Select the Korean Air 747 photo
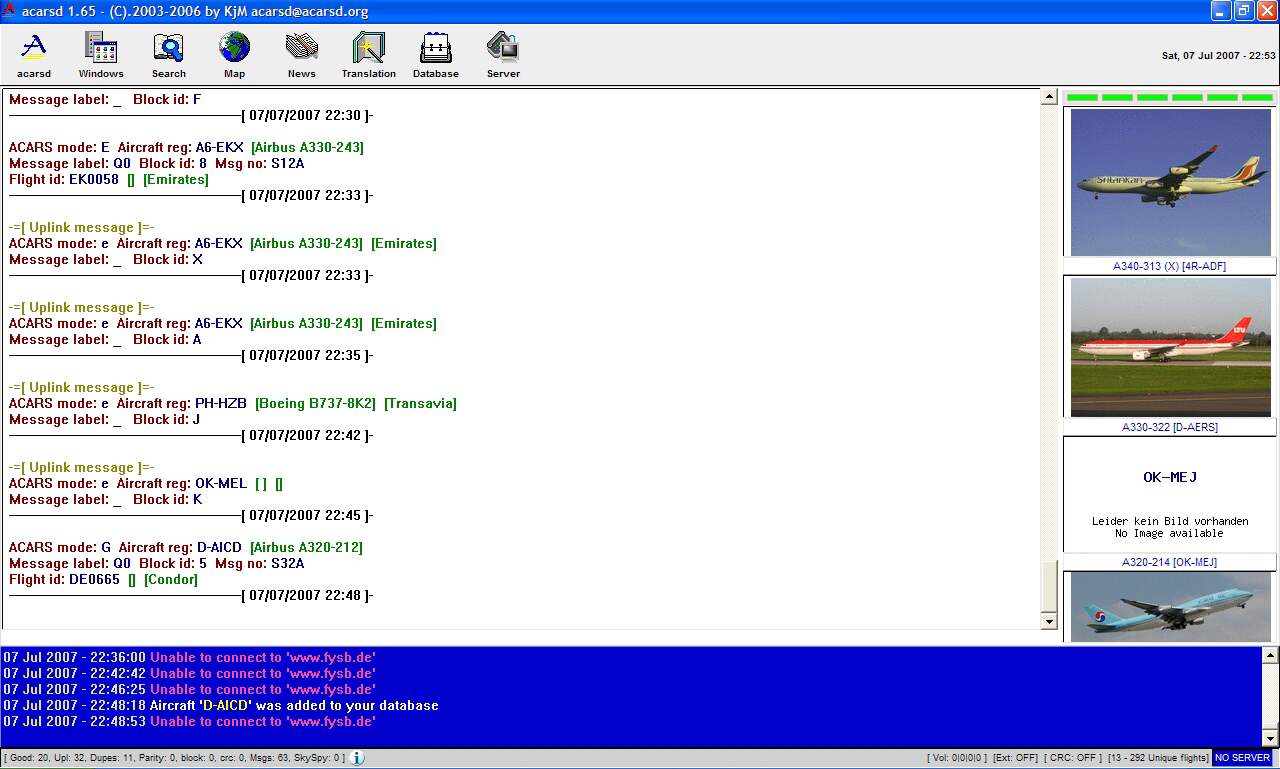1280x769 pixels. click(1170, 607)
